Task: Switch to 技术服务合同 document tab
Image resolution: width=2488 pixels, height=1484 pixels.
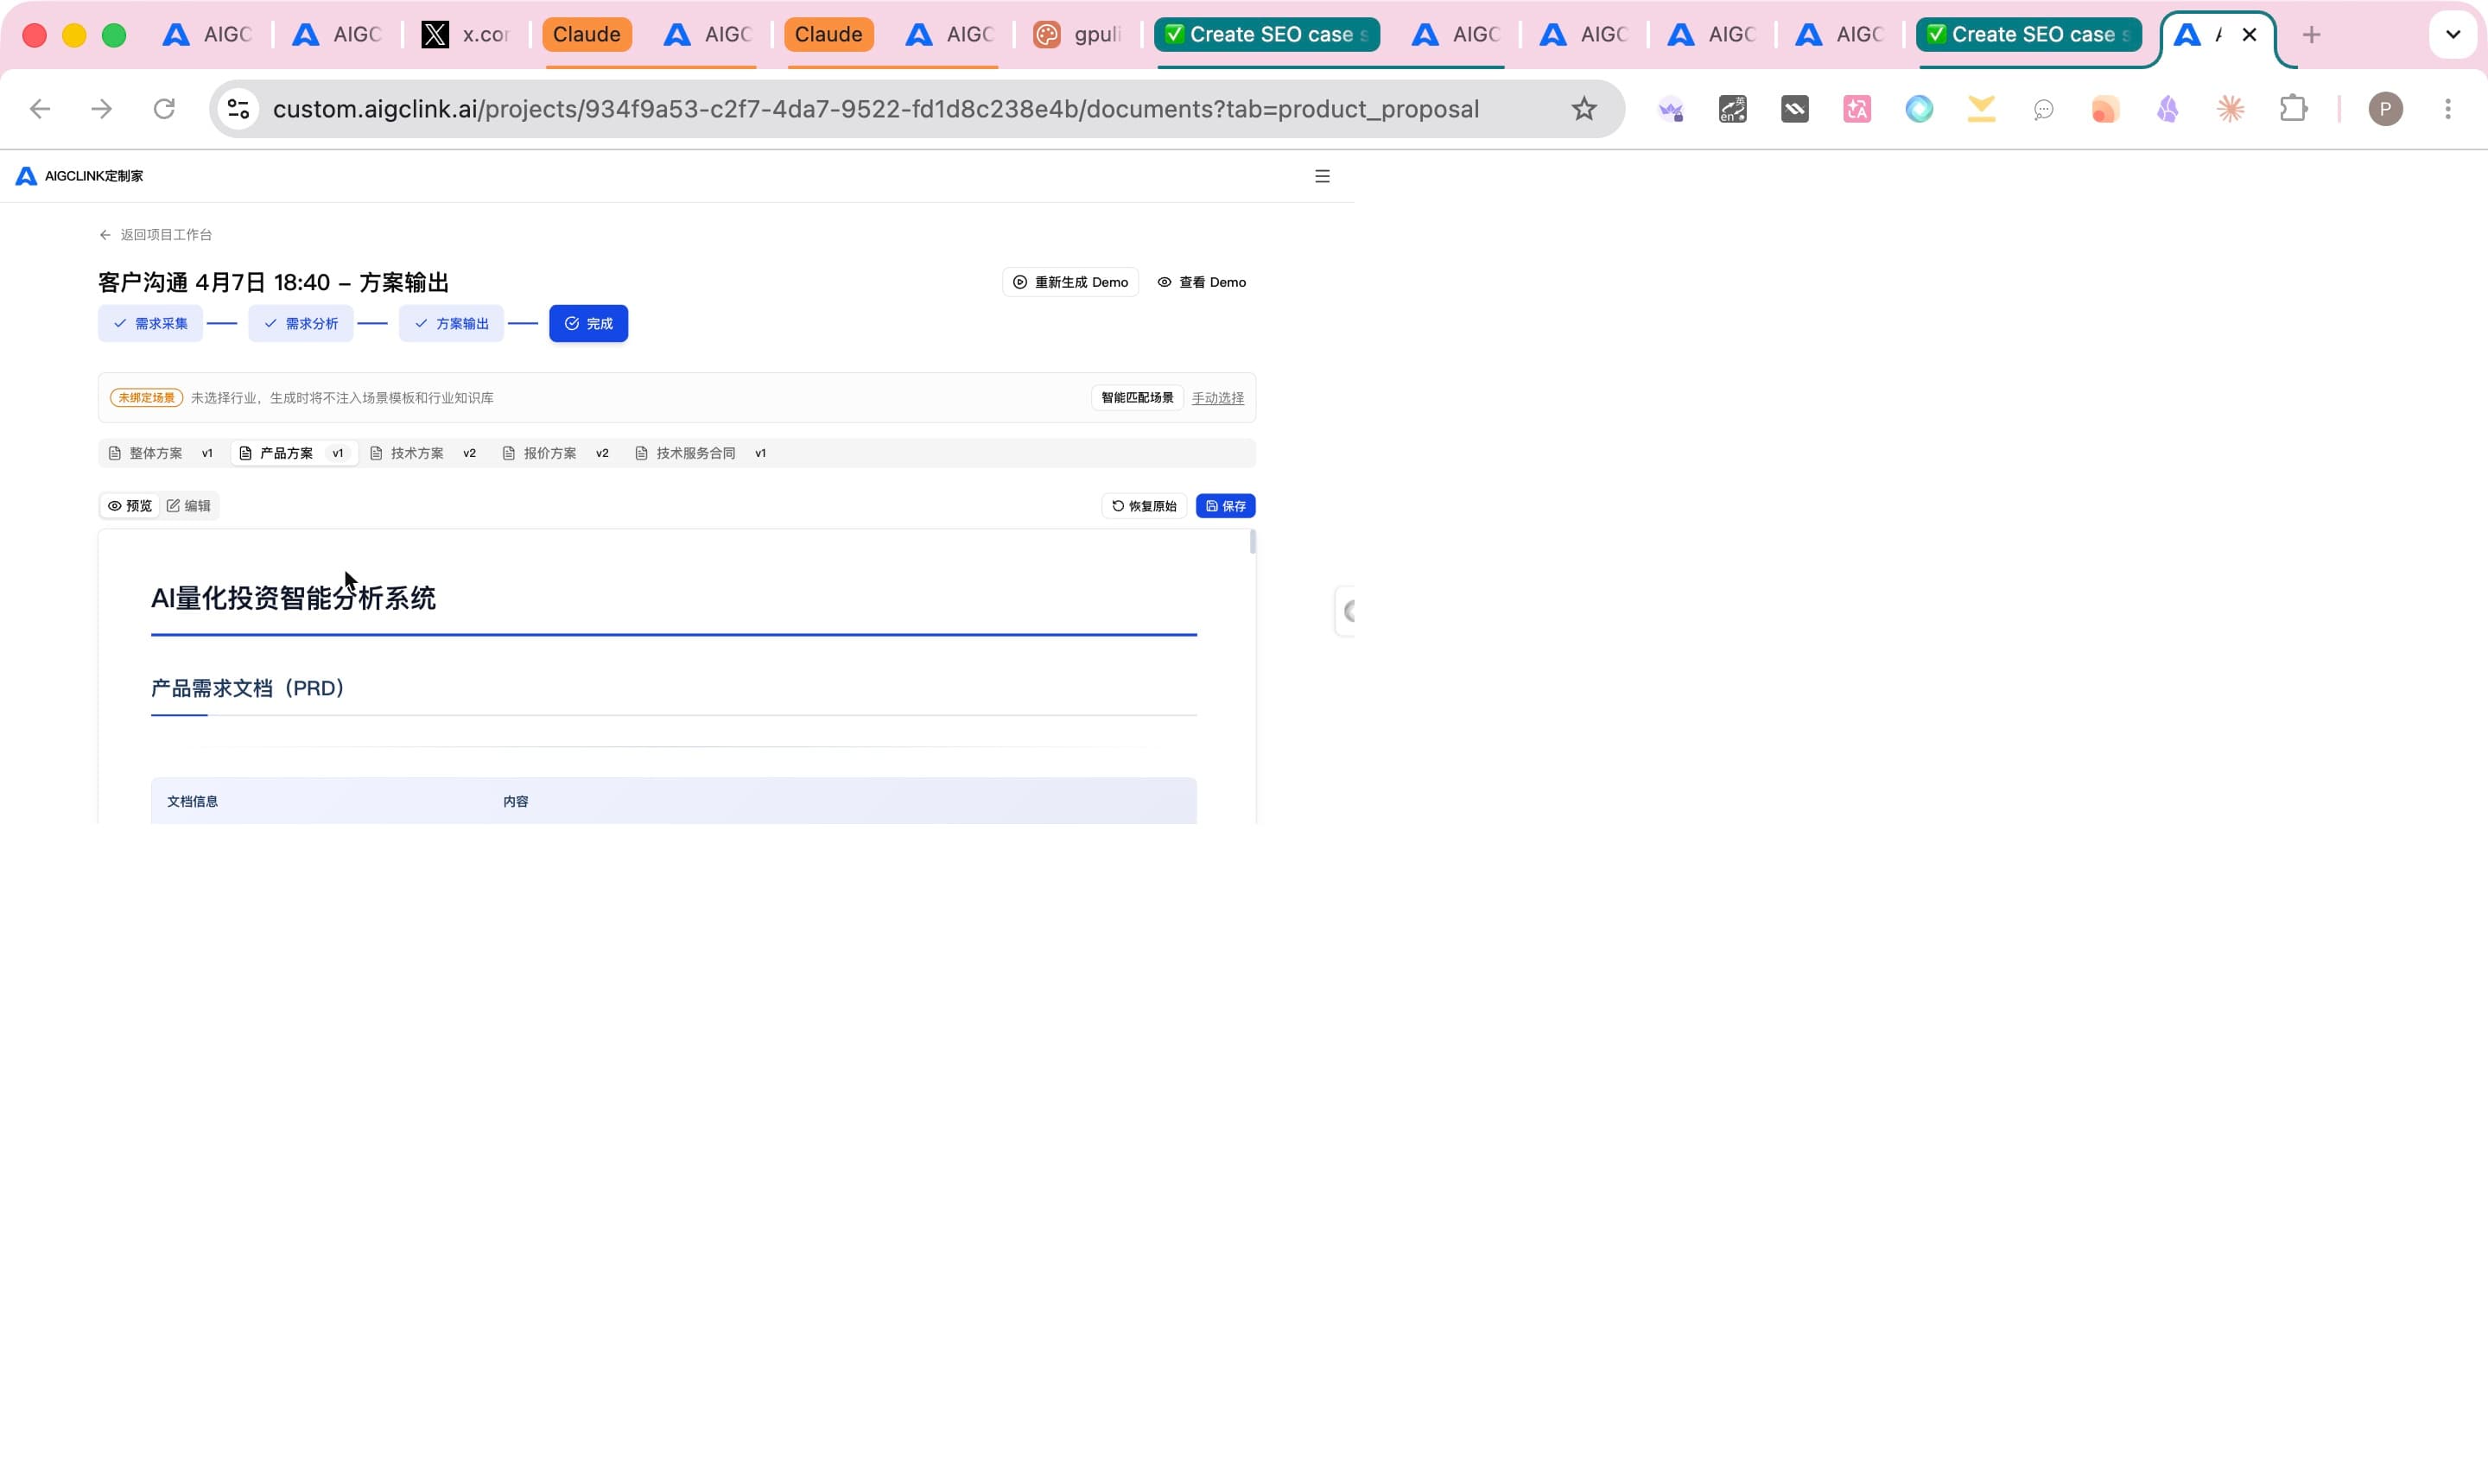Action: tap(701, 453)
